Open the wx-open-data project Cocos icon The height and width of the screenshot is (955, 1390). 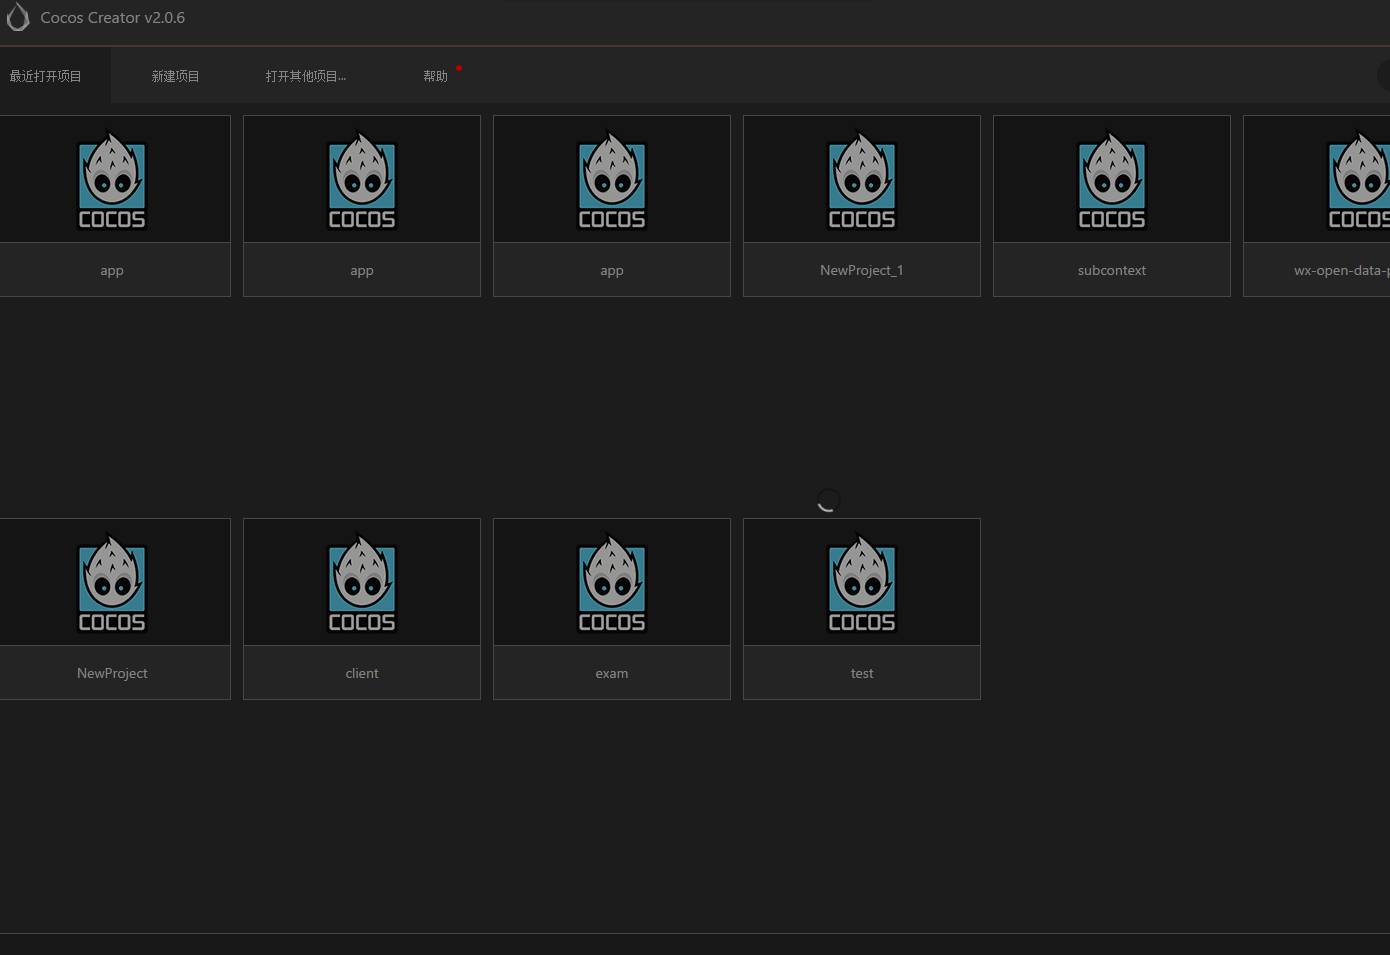tap(1359, 180)
